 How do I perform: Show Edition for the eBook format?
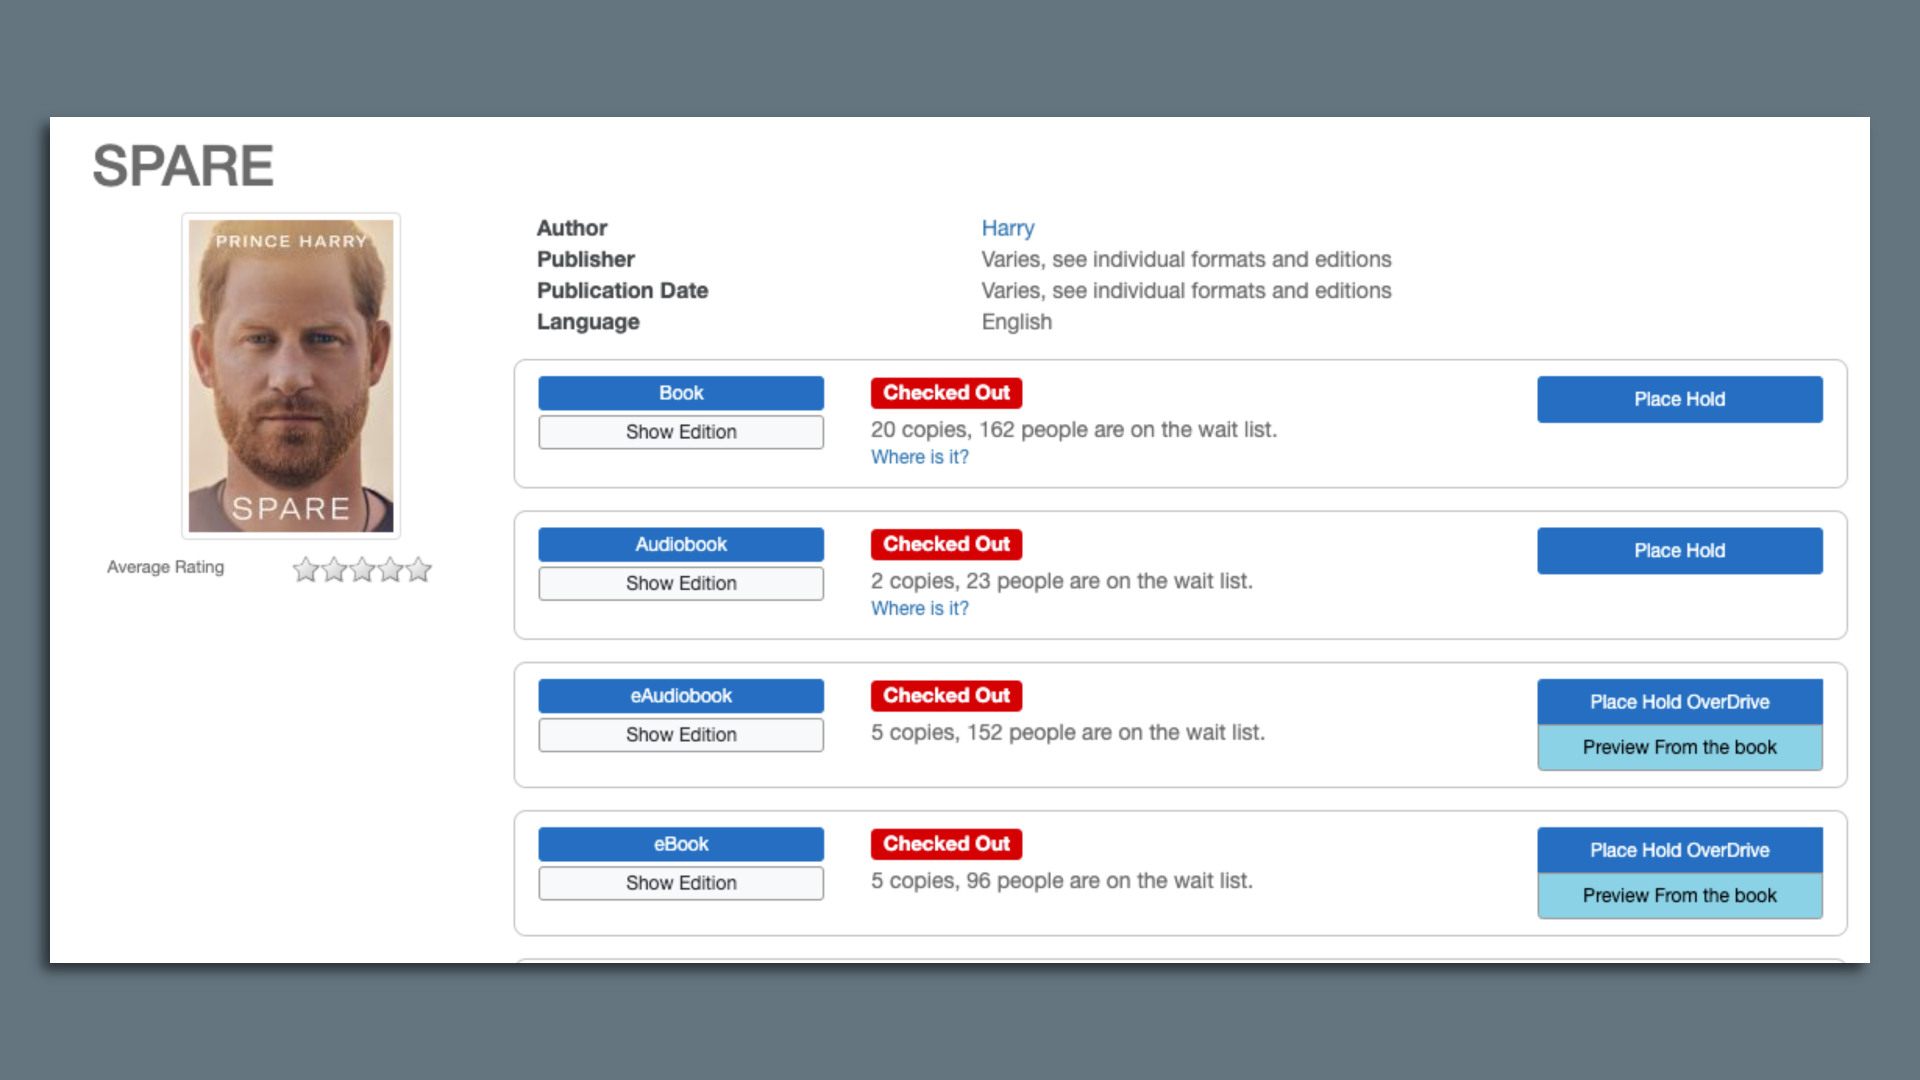[x=681, y=883]
